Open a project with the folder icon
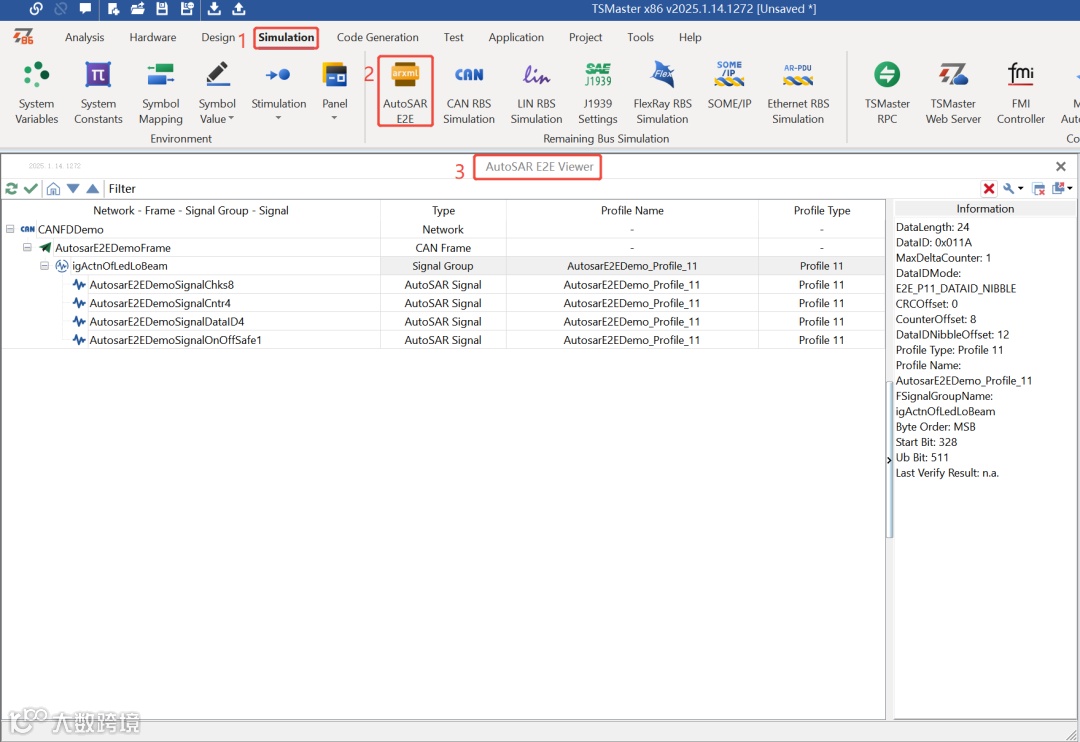The width and height of the screenshot is (1080, 742). [138, 9]
